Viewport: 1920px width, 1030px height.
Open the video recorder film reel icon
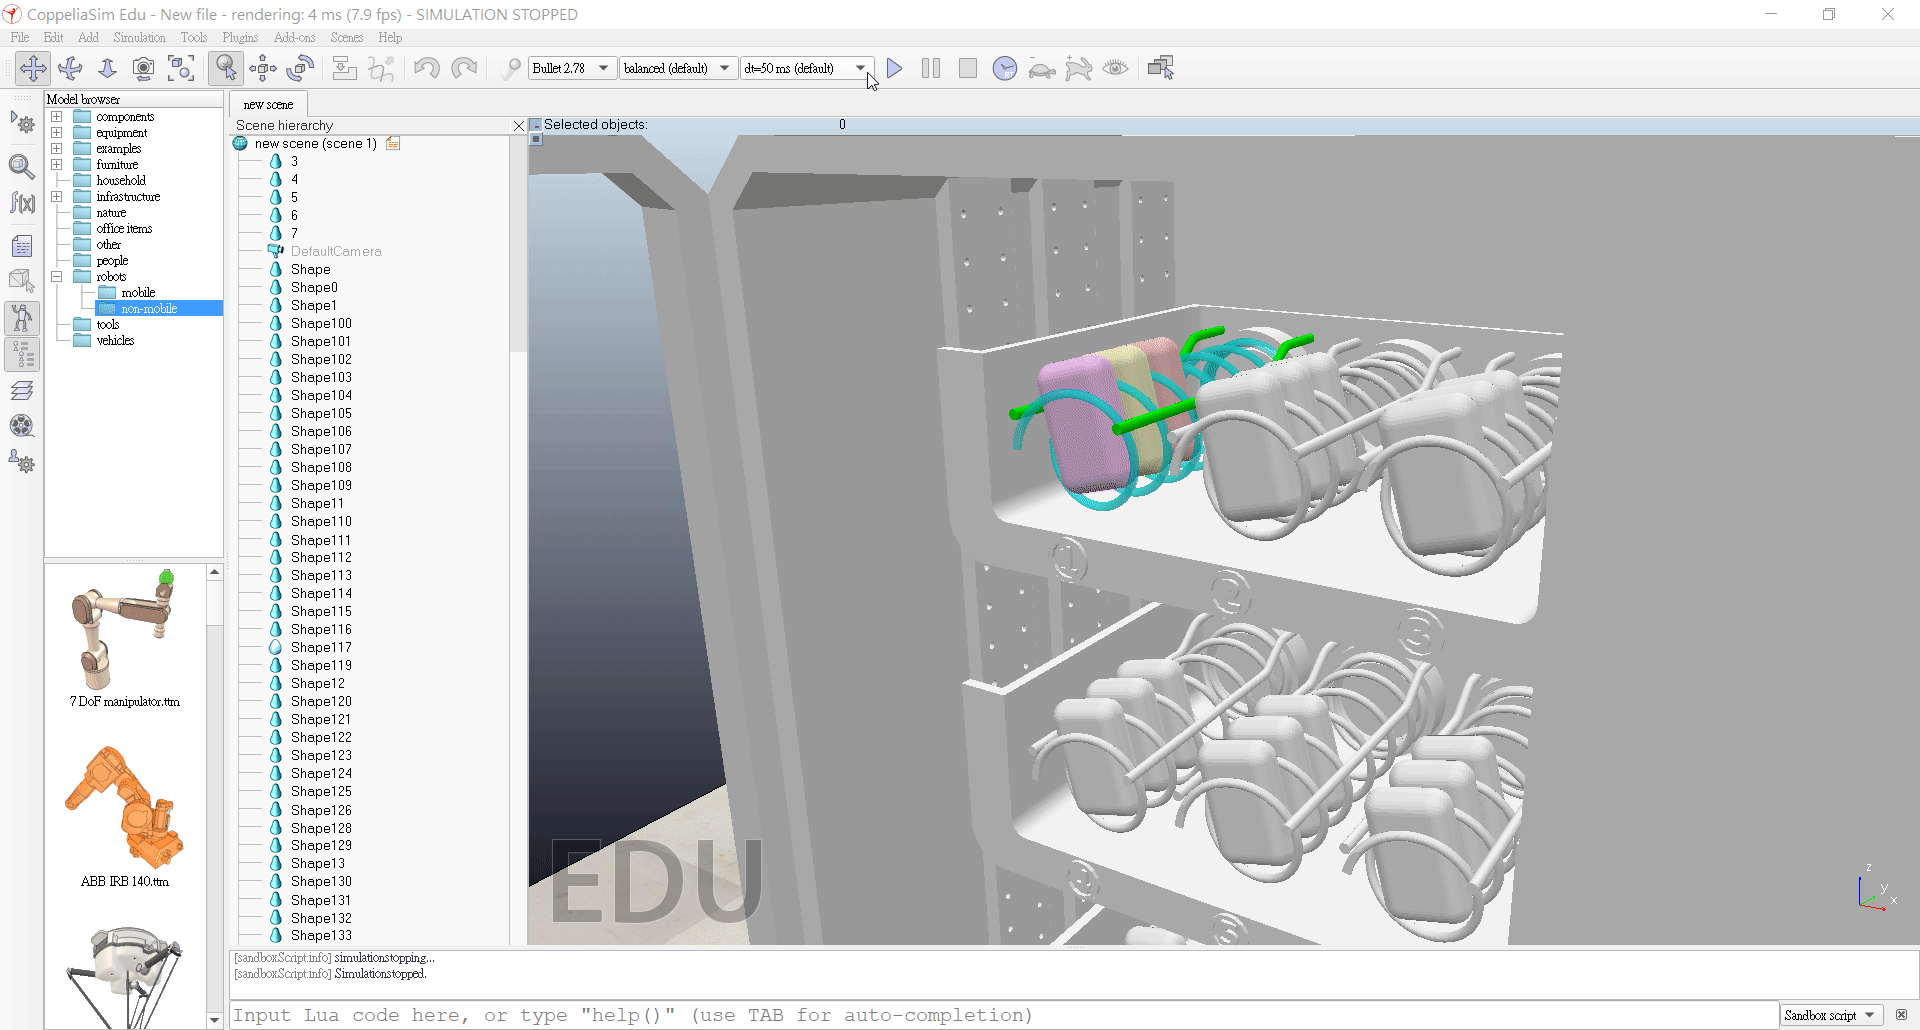point(22,426)
